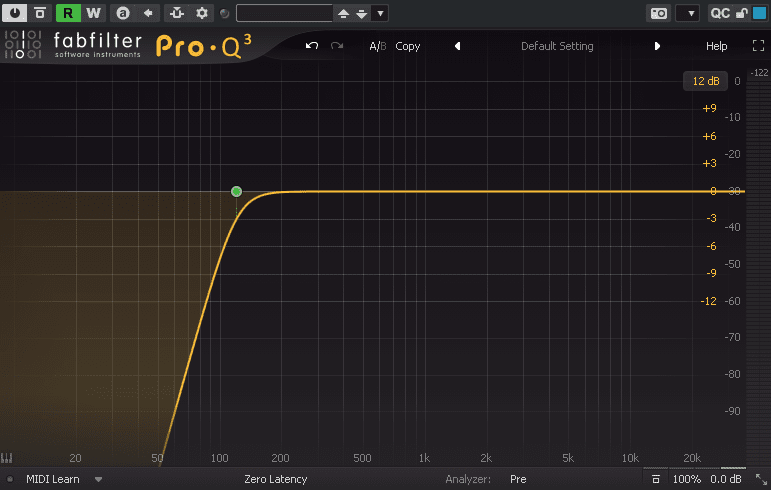Open host preset dropdown triangle

(380, 13)
